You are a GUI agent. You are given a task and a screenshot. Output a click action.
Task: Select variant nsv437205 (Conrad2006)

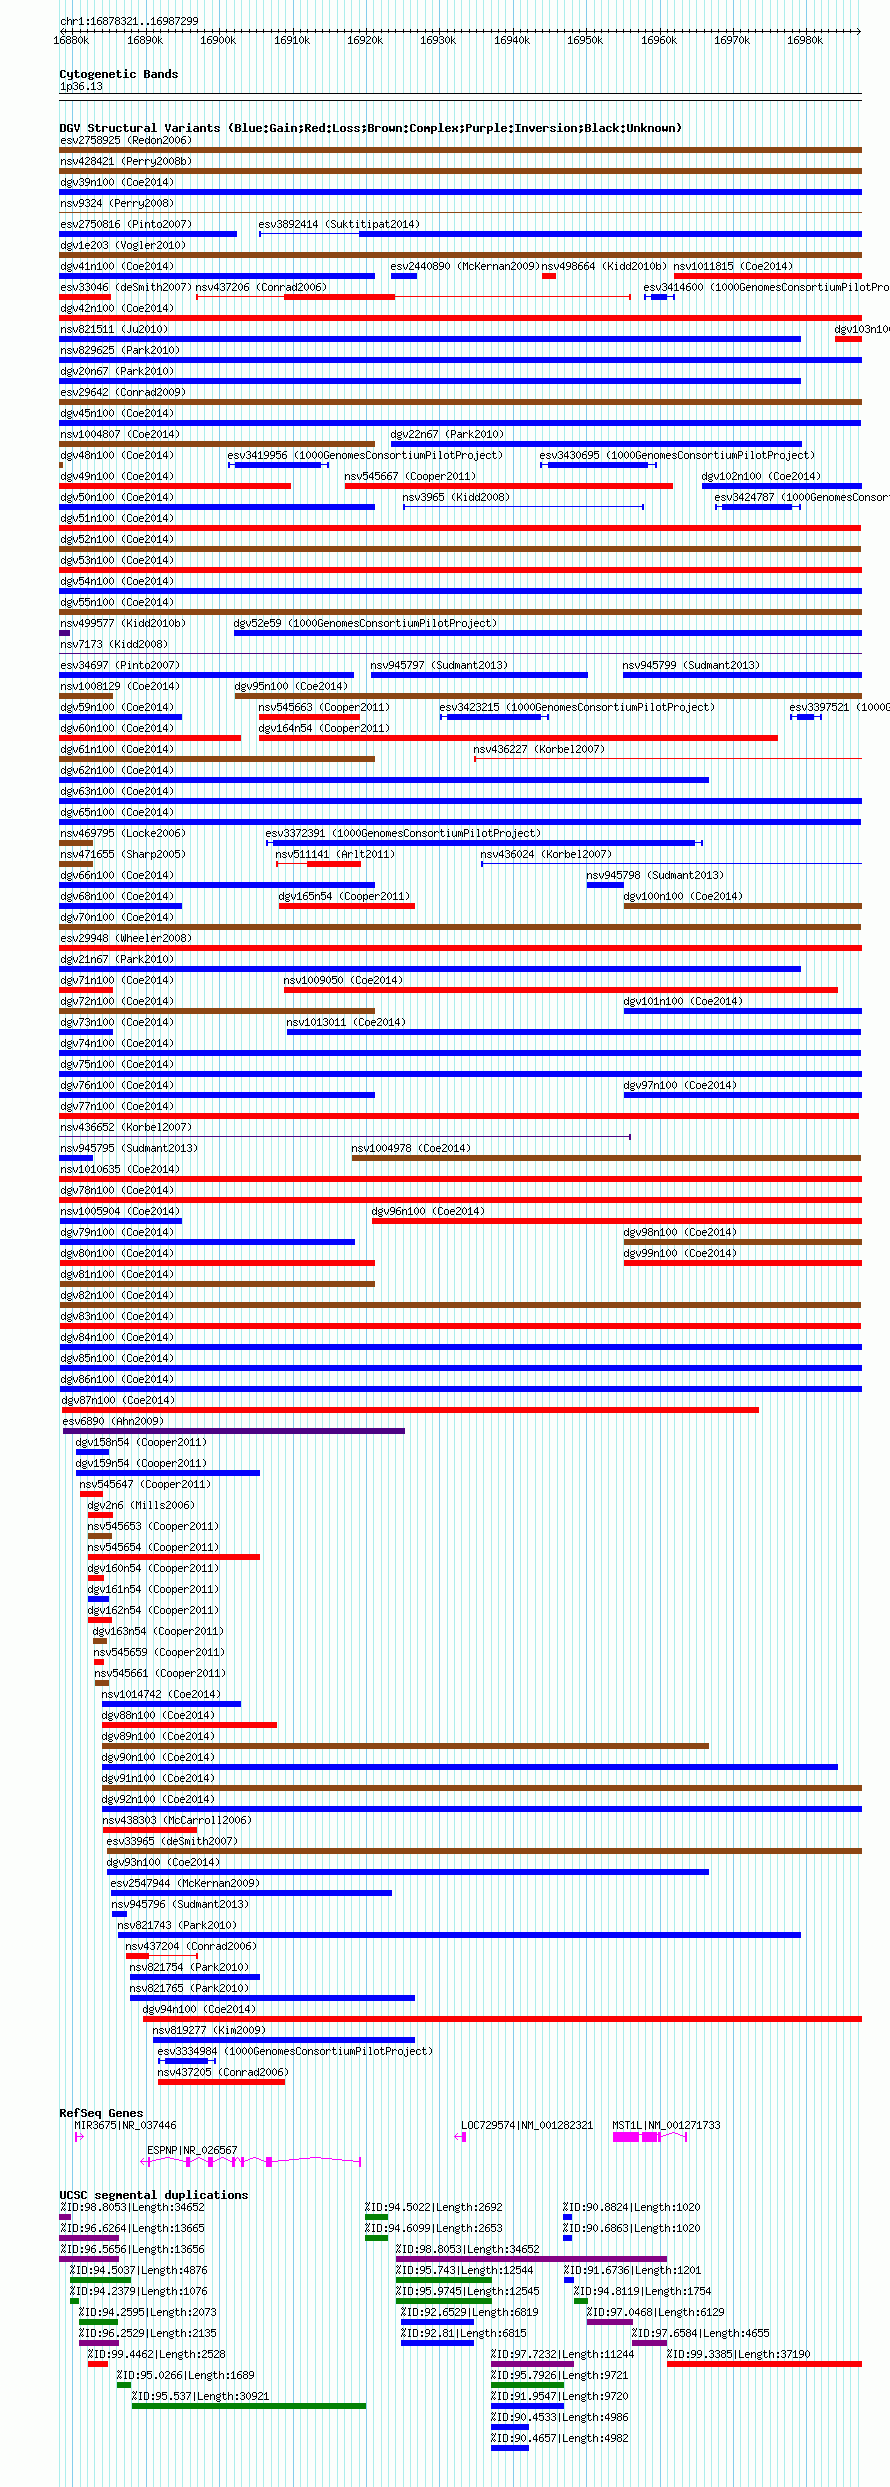coord(223,2072)
